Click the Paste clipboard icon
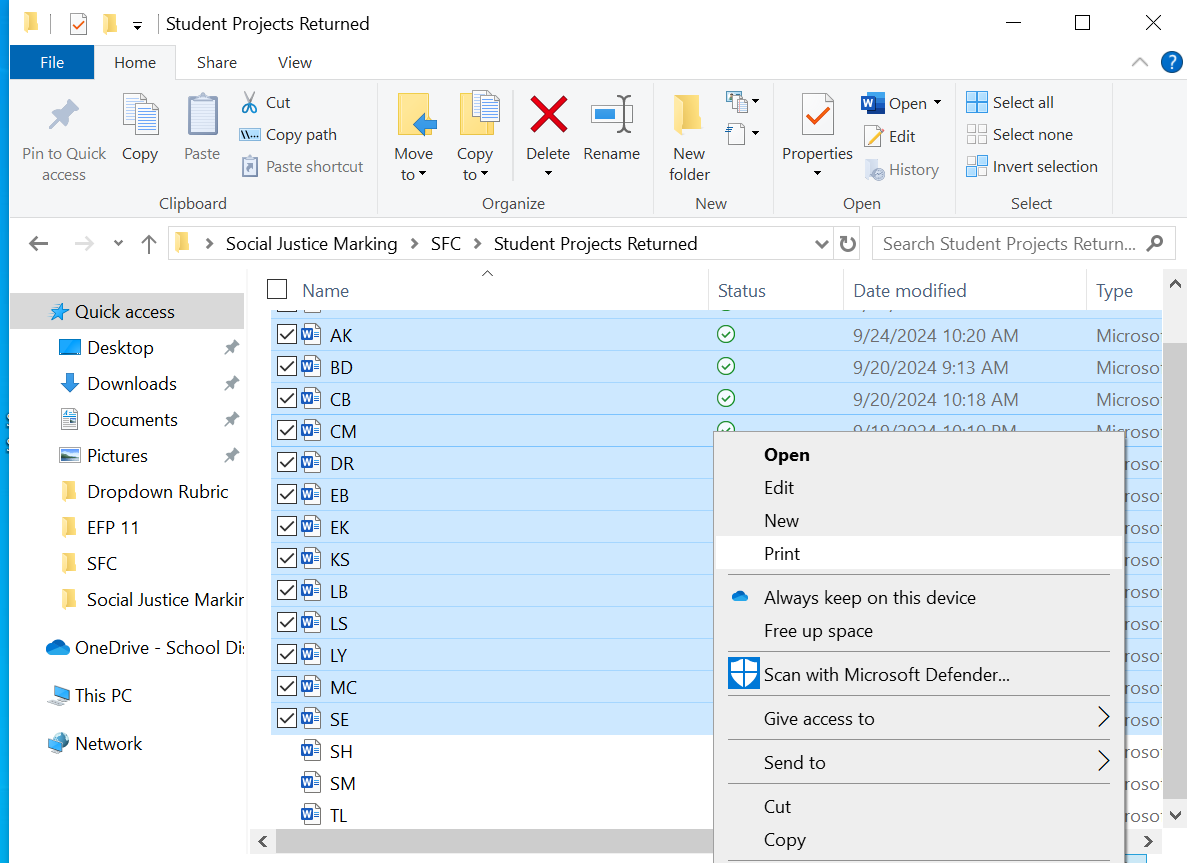Image resolution: width=1187 pixels, height=863 pixels. pyautogui.click(x=202, y=114)
